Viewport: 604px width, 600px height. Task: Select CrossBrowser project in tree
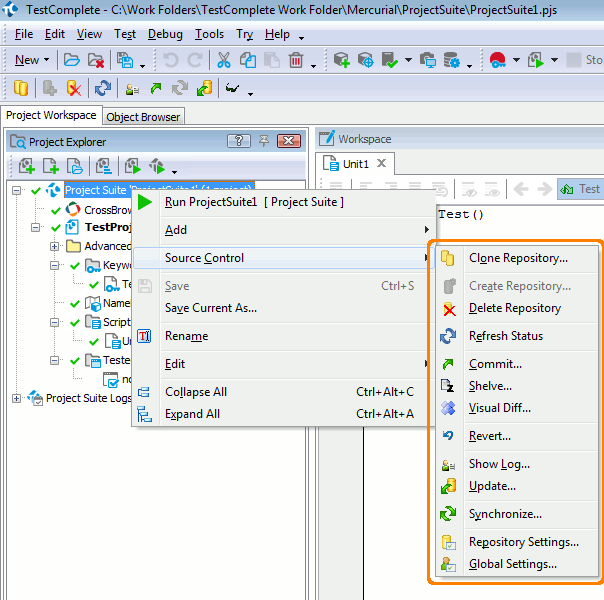coord(108,210)
